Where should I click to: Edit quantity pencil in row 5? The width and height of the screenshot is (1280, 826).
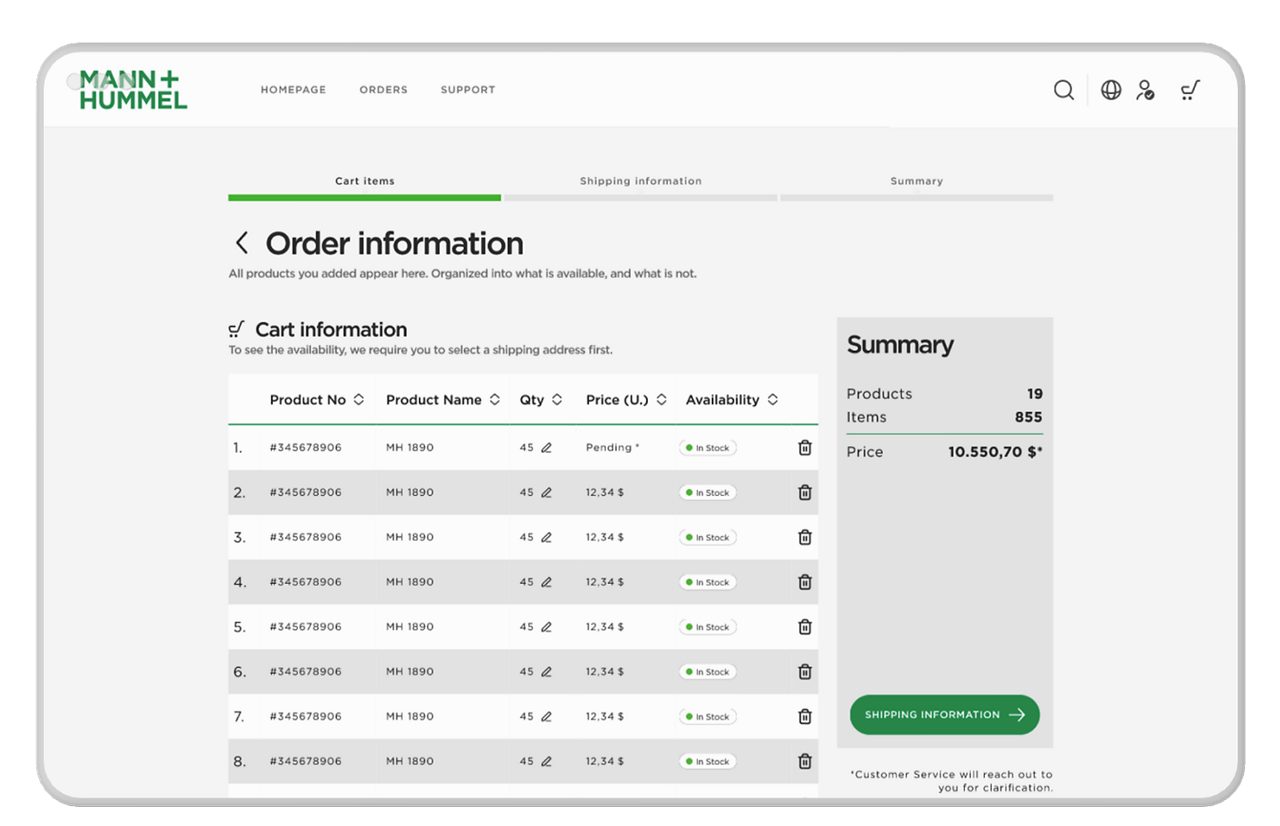547,627
